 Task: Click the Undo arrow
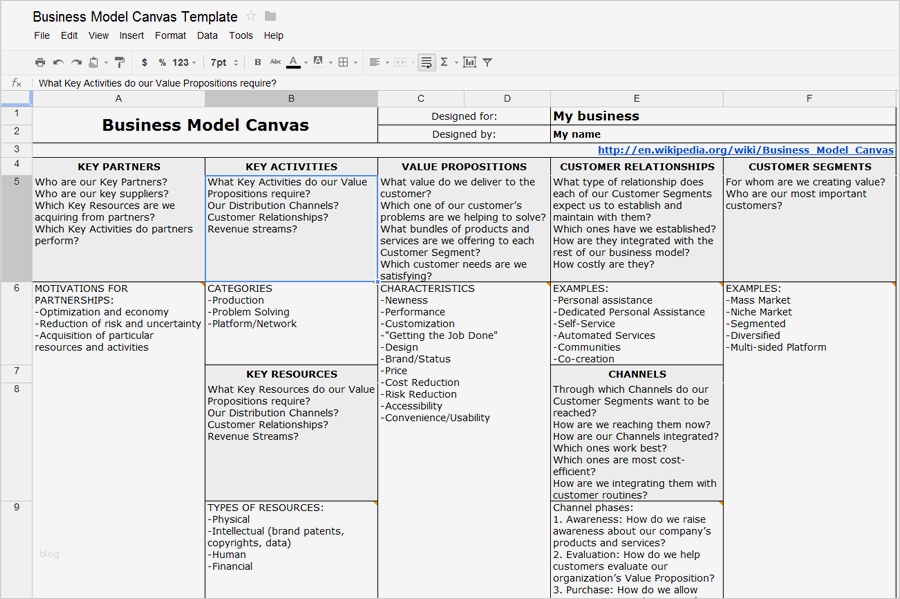tap(58, 63)
